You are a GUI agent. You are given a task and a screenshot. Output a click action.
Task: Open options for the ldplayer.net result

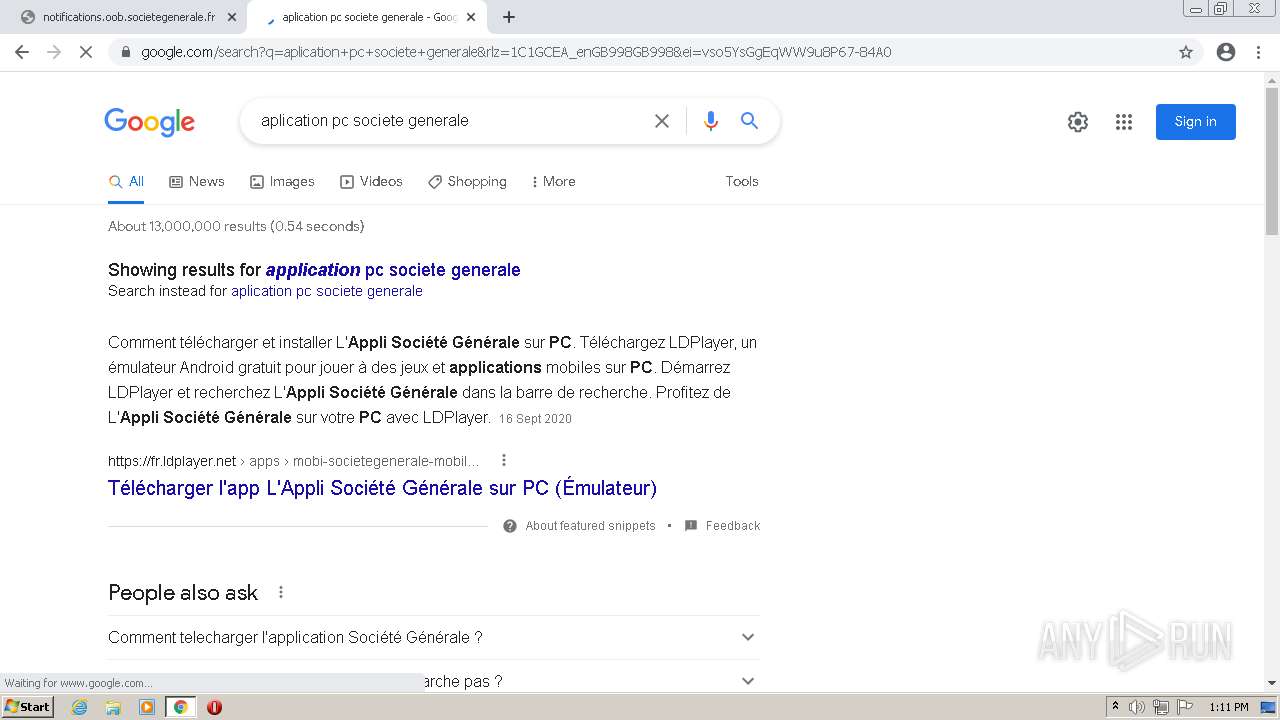(504, 461)
